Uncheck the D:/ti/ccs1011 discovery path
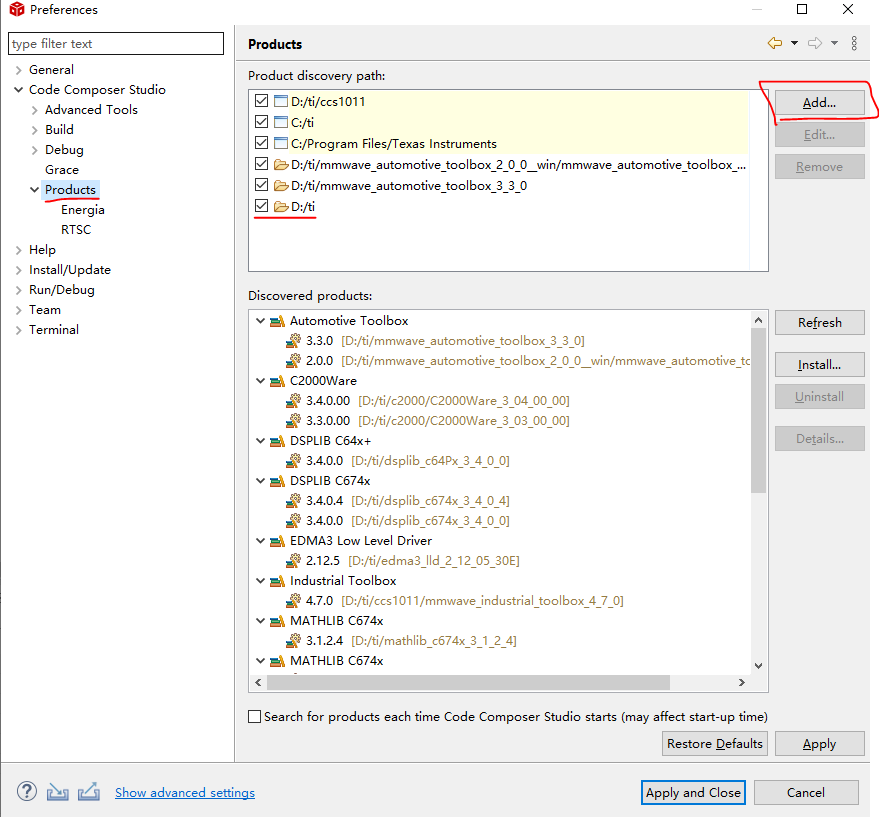This screenshot has width=879, height=817. point(261,100)
